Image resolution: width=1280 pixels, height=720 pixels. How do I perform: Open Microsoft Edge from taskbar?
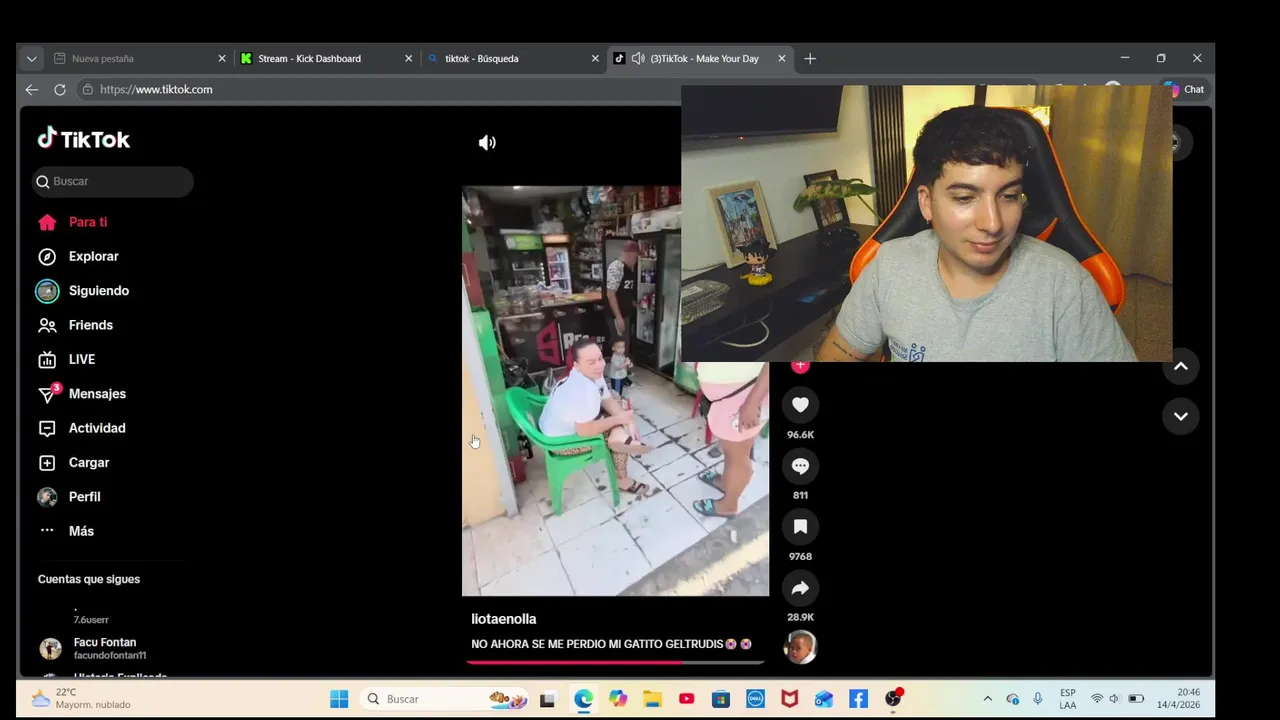tap(583, 699)
